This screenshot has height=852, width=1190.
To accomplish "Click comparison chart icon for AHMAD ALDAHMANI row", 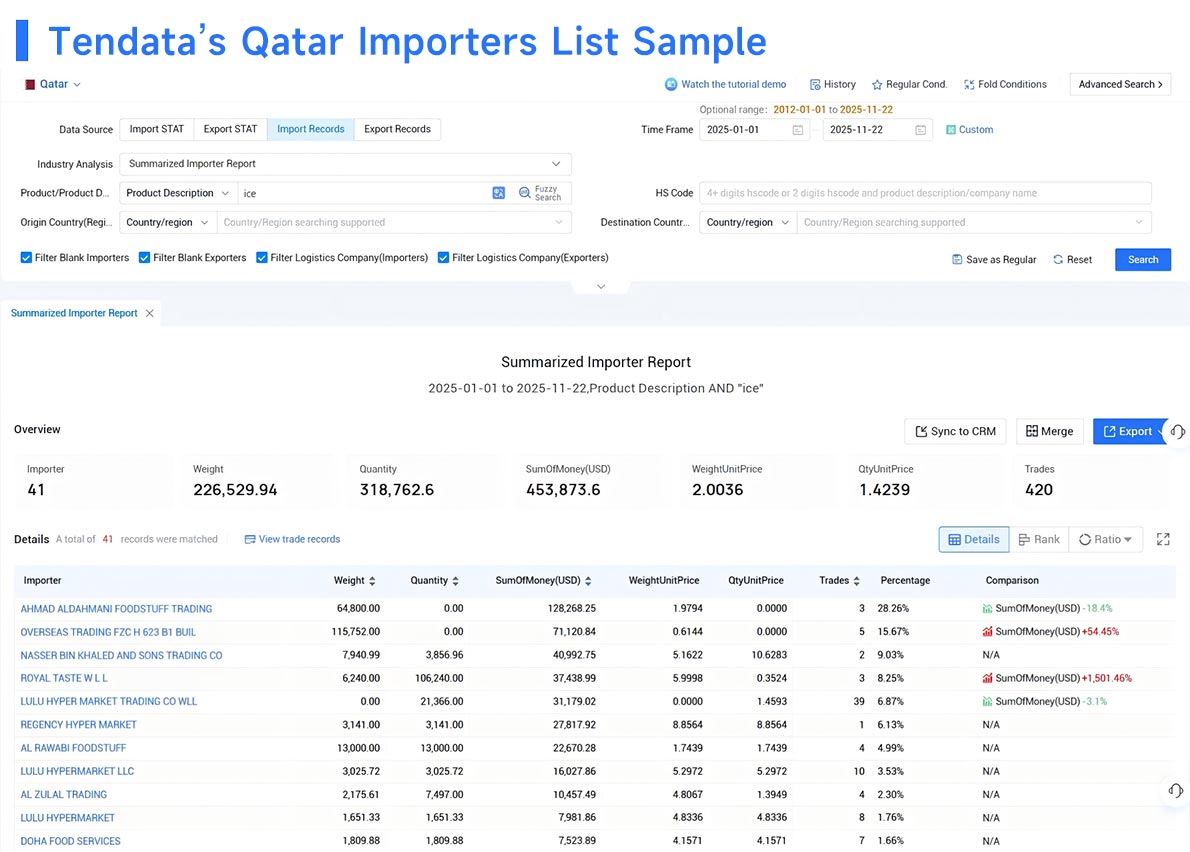I will pyautogui.click(x=987, y=608).
